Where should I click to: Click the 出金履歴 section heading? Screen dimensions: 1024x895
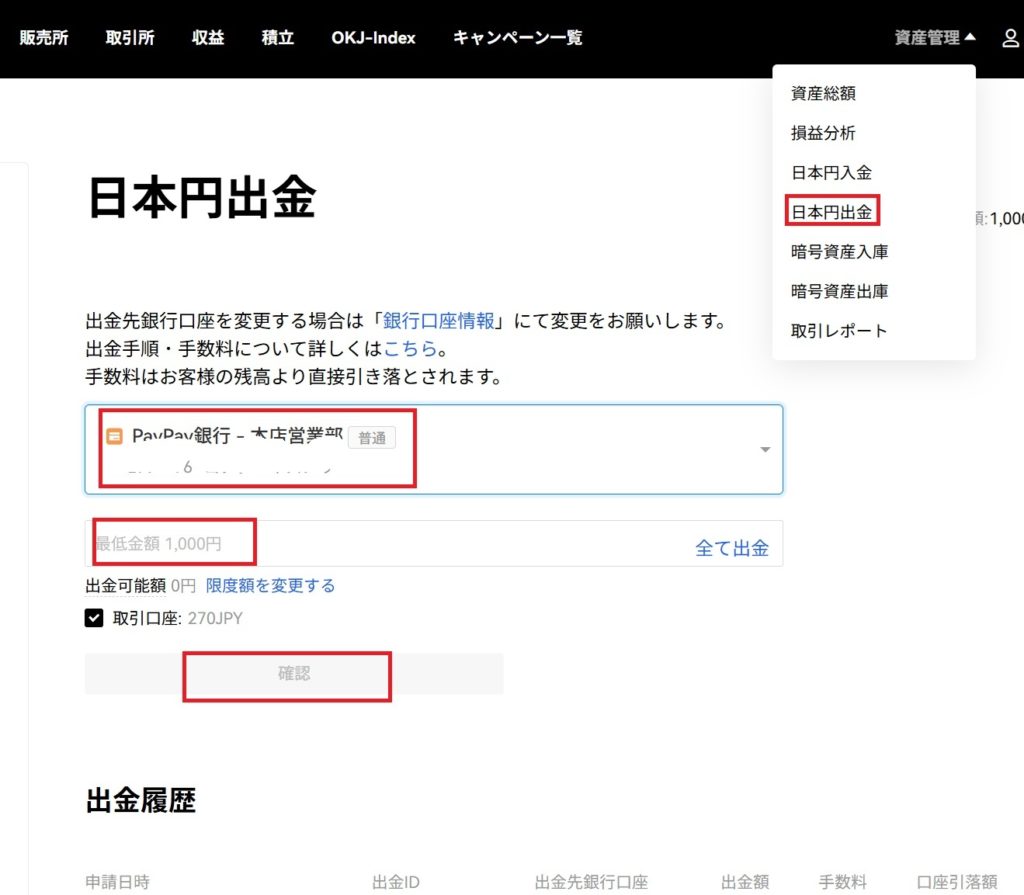(x=140, y=800)
